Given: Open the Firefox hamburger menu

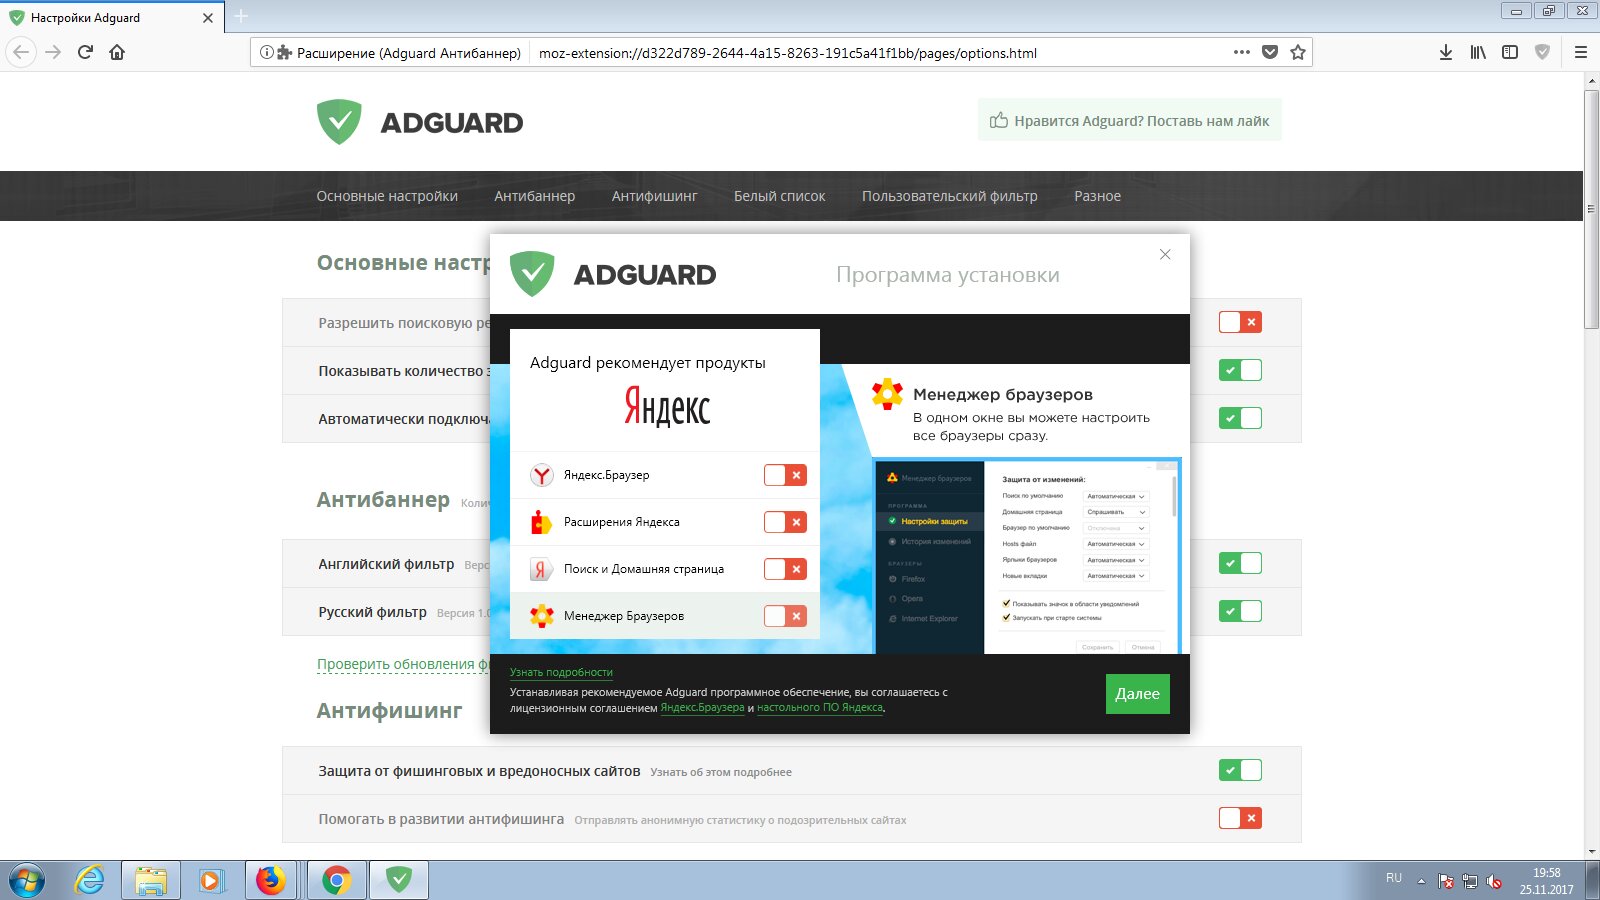Looking at the screenshot, I should coord(1581,52).
